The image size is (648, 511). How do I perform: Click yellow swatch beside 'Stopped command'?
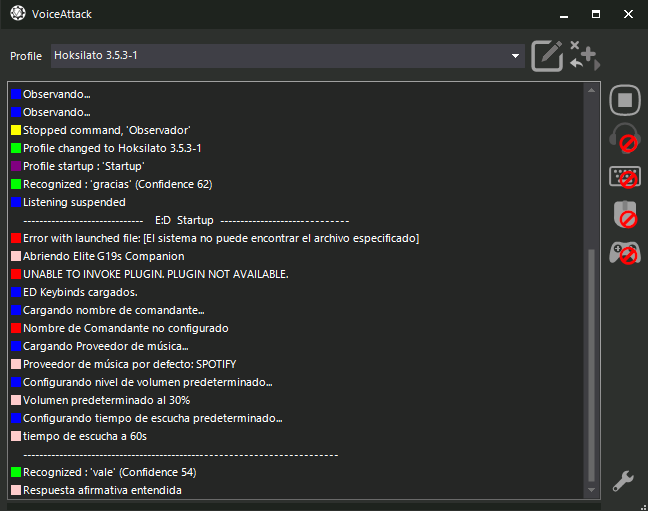16,130
